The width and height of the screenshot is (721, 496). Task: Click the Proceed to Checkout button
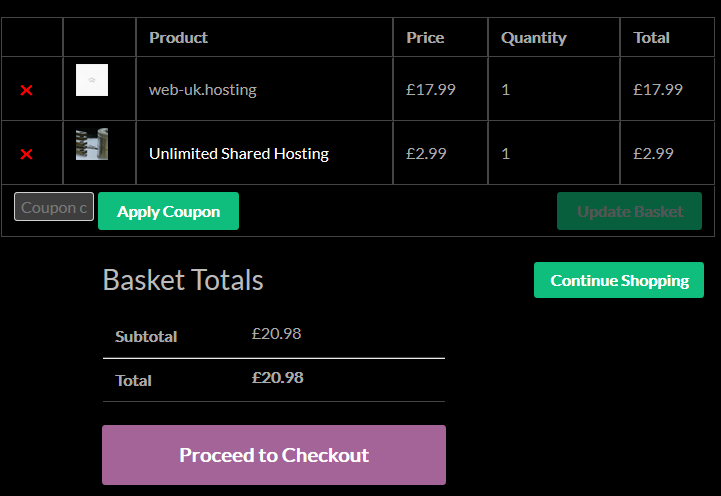click(274, 455)
